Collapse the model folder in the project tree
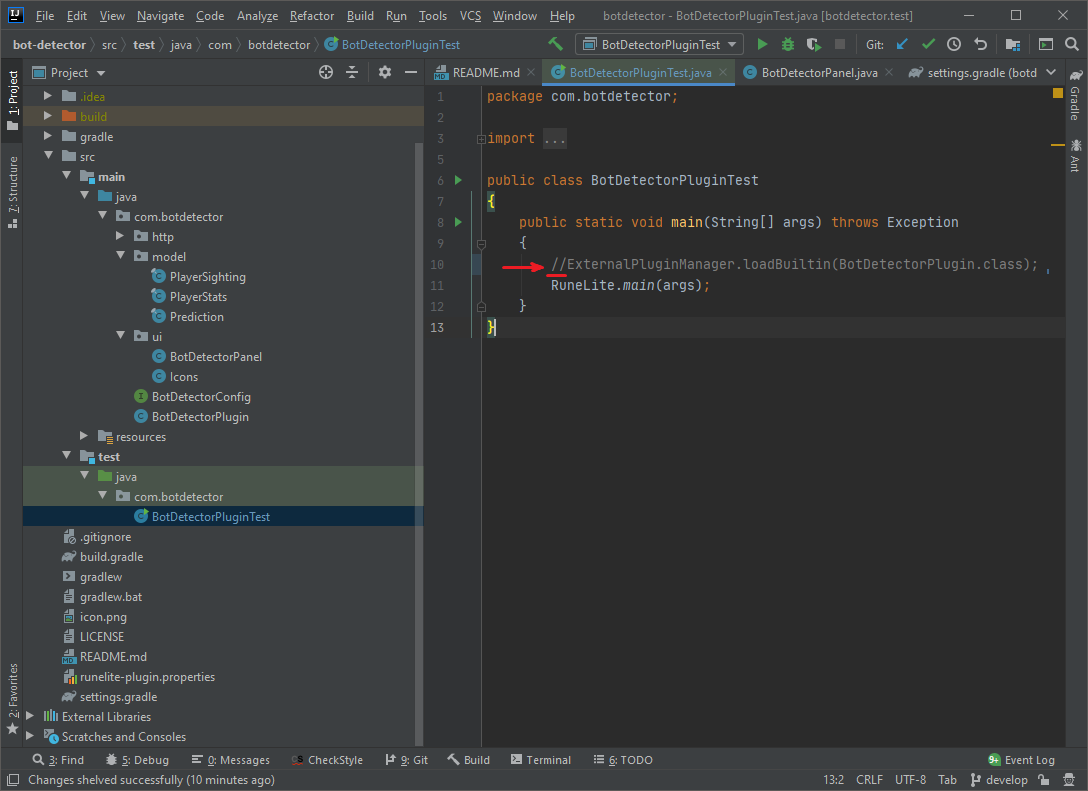Screen dimensions: 1088x791 (120, 257)
